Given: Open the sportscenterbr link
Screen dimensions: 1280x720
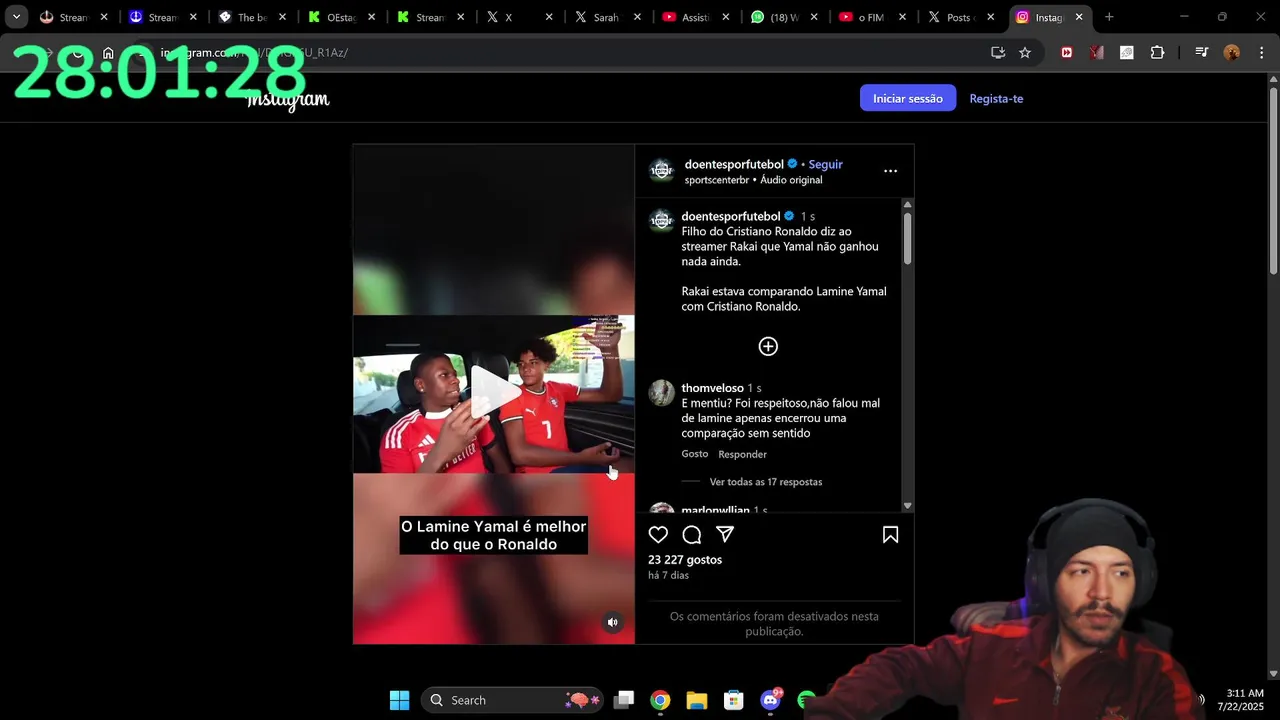Looking at the screenshot, I should coord(716,180).
